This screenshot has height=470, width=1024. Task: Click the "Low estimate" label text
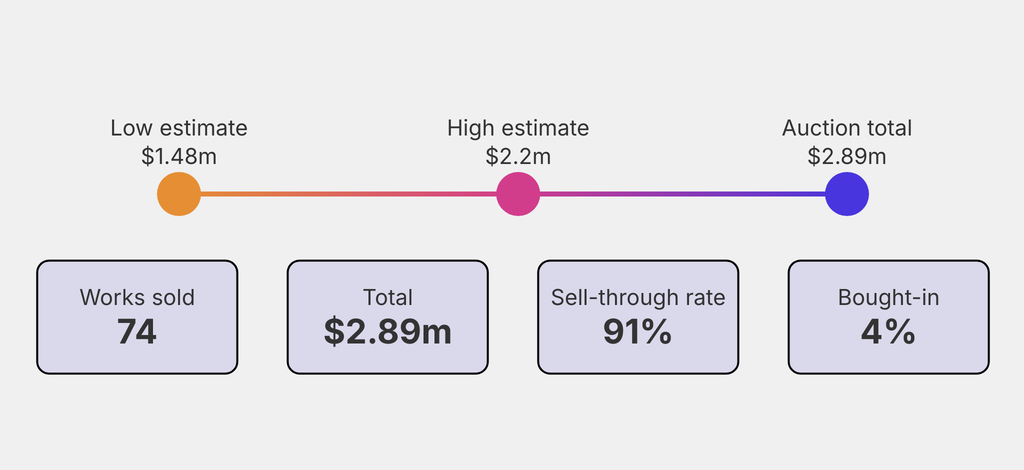pos(179,128)
